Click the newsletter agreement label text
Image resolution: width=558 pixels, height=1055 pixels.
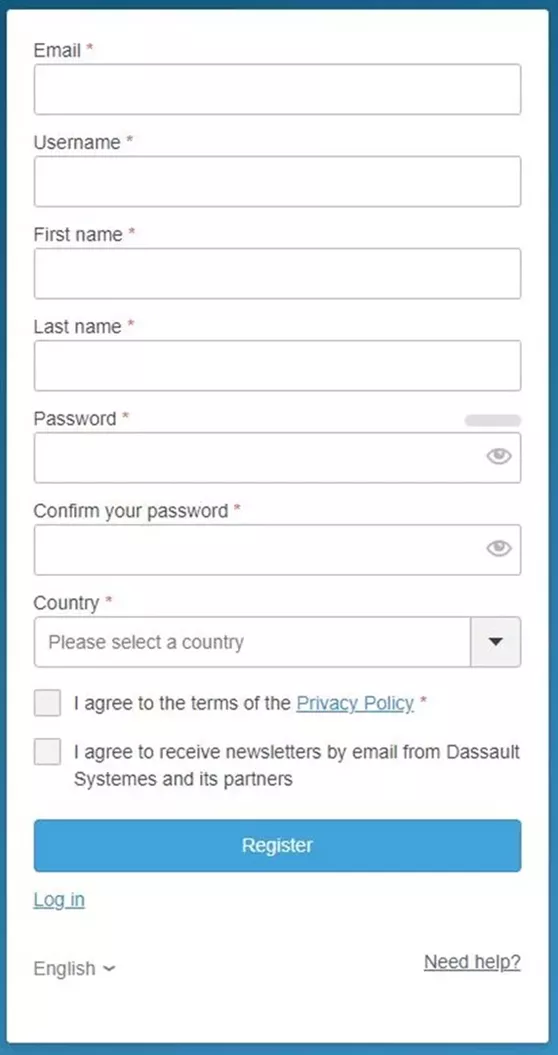click(x=297, y=766)
